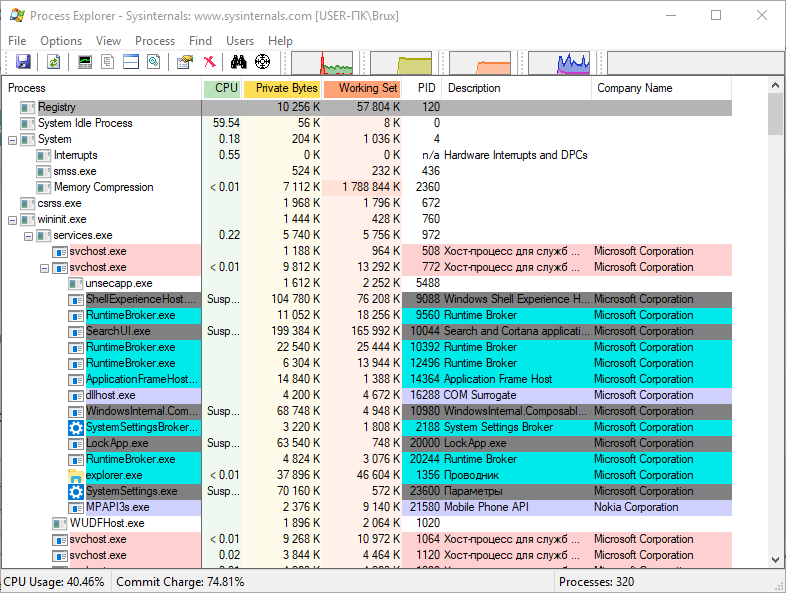Open System Information from toolbar graph icon
786x593 pixels.
(x=85, y=62)
